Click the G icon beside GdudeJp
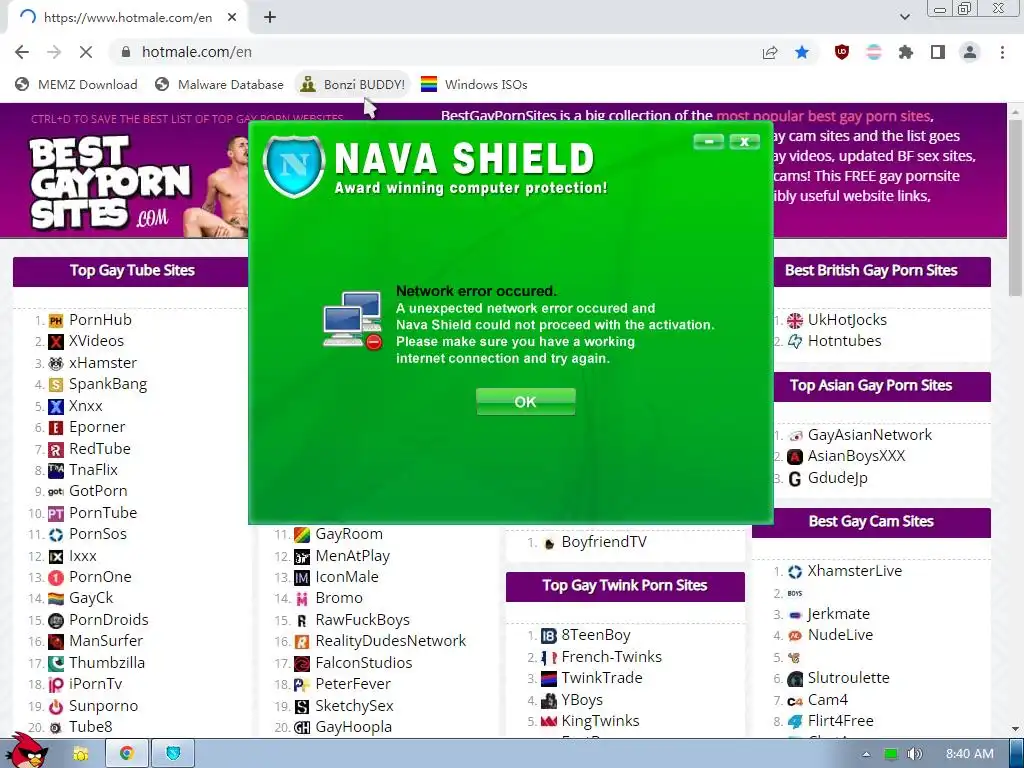This screenshot has width=1024, height=768. [795, 479]
